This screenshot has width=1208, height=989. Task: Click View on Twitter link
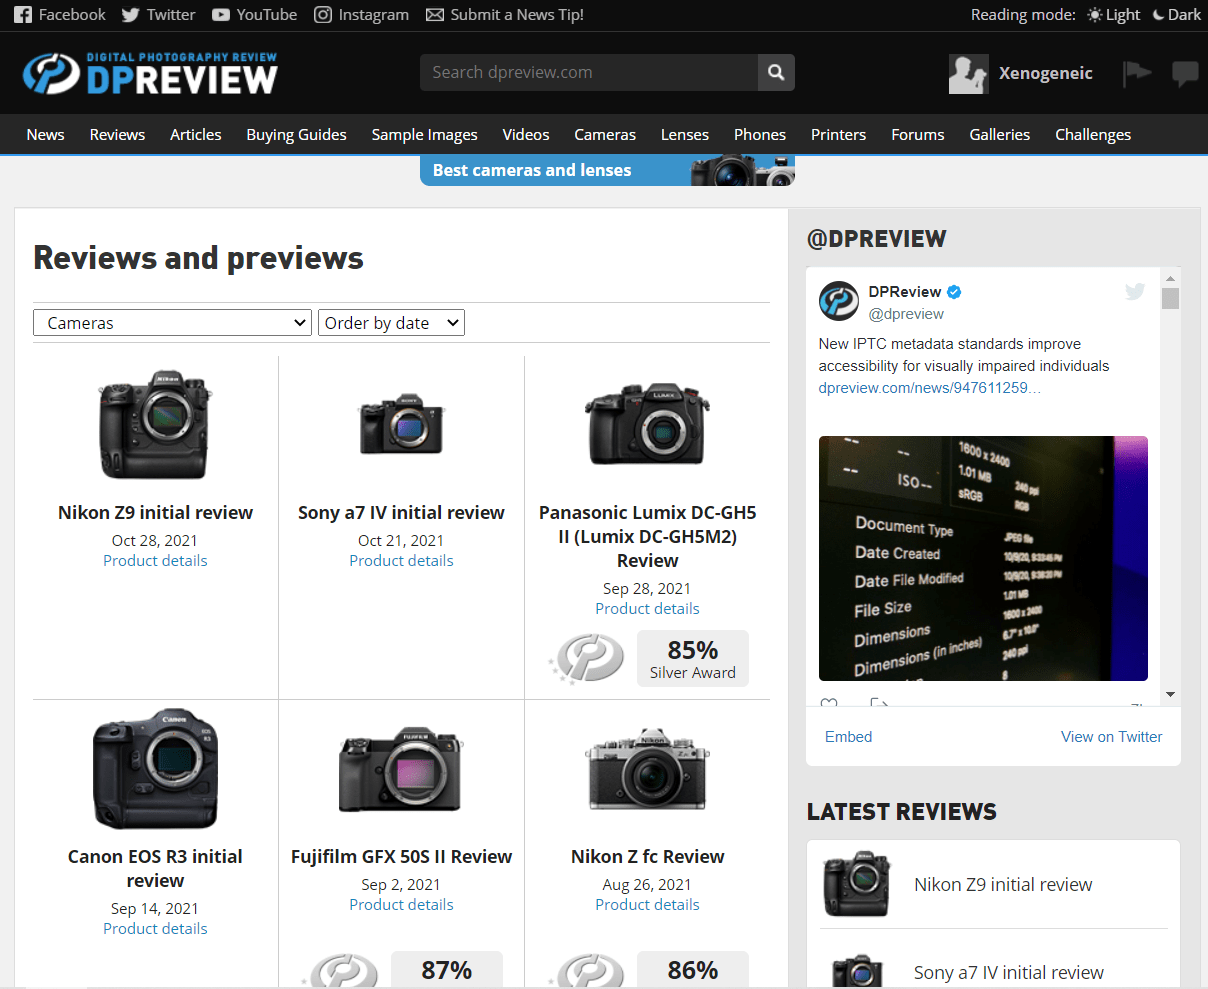click(1111, 737)
